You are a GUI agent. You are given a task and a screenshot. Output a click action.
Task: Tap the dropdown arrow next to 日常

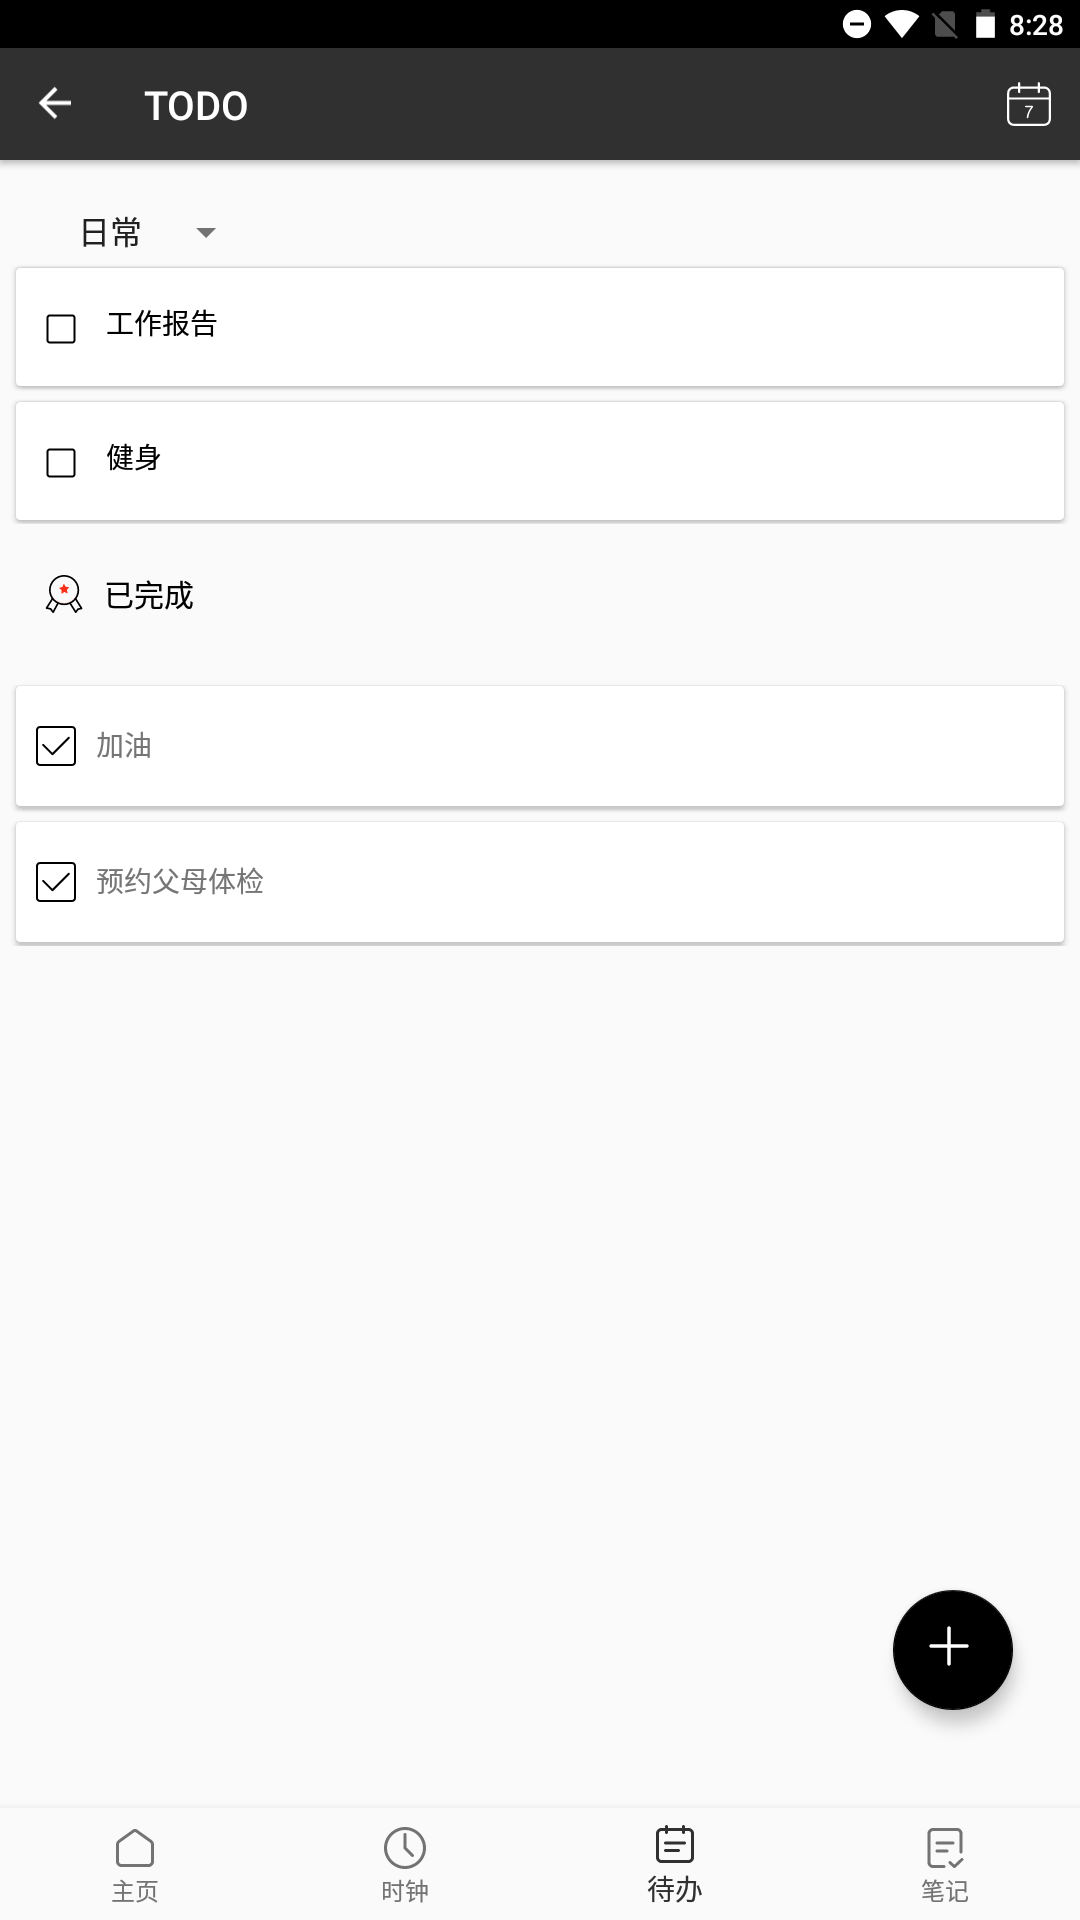pyautogui.click(x=207, y=231)
